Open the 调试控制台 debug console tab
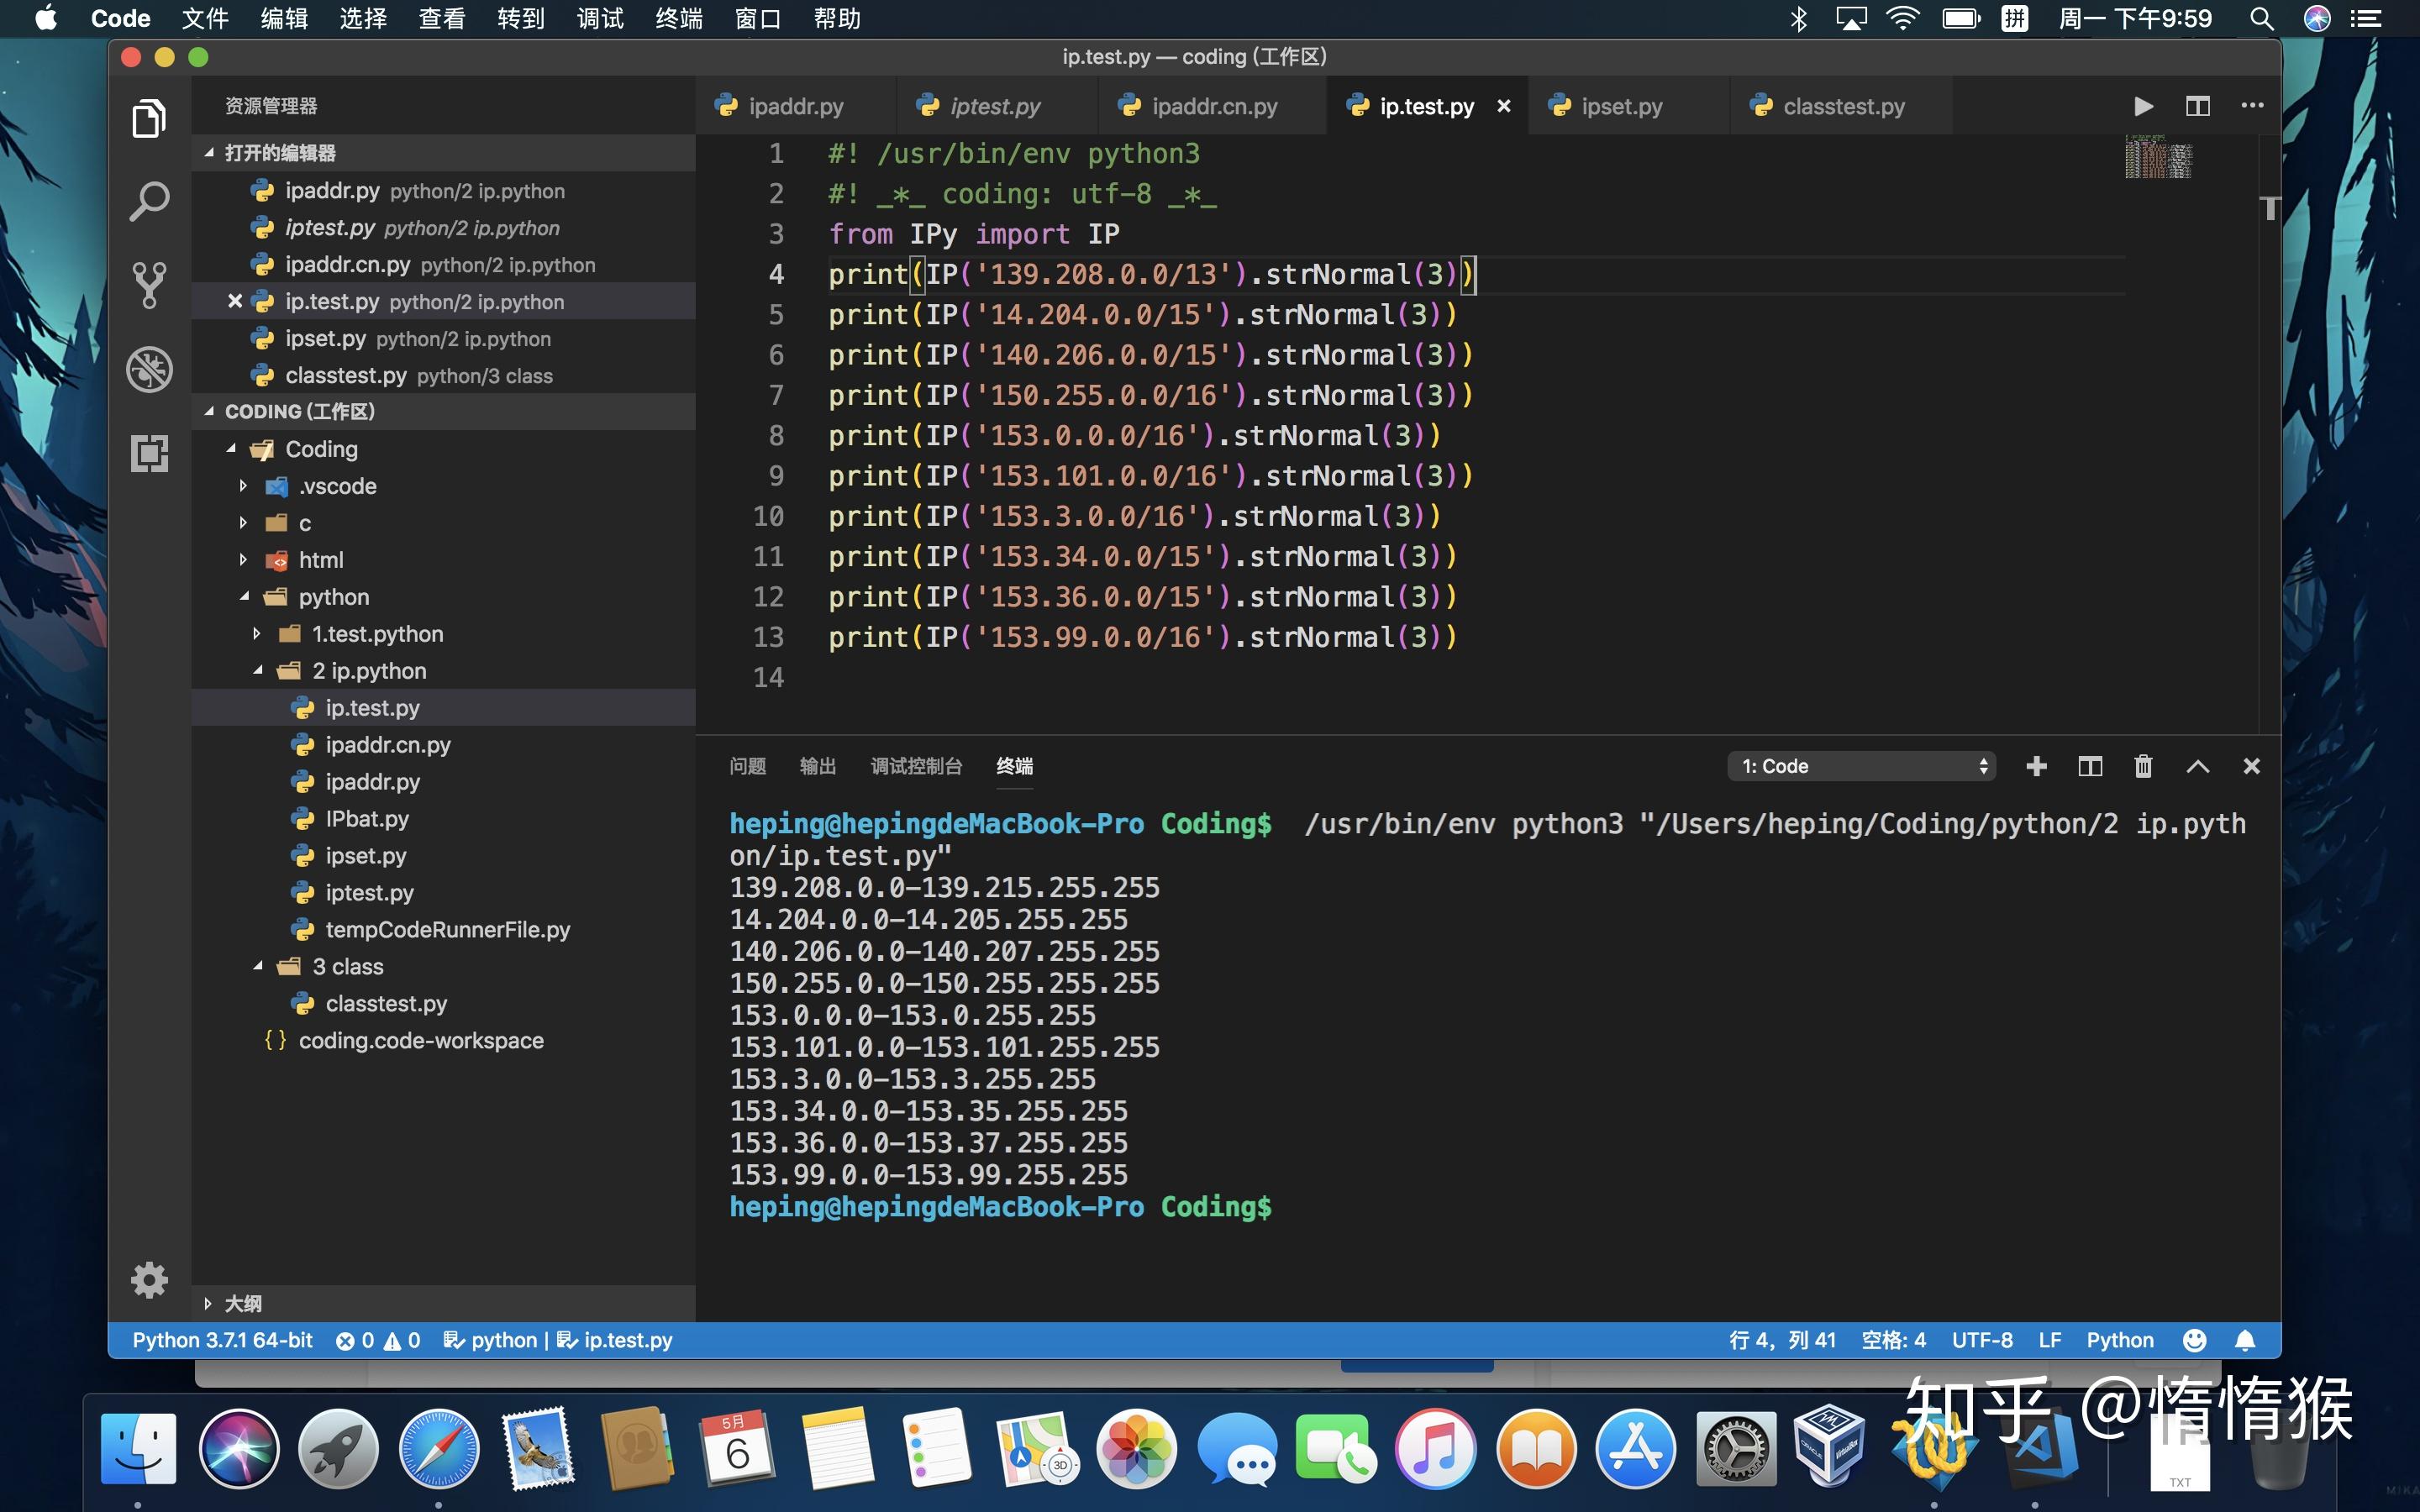Screen dimensions: 2420x1512 tap(916, 766)
